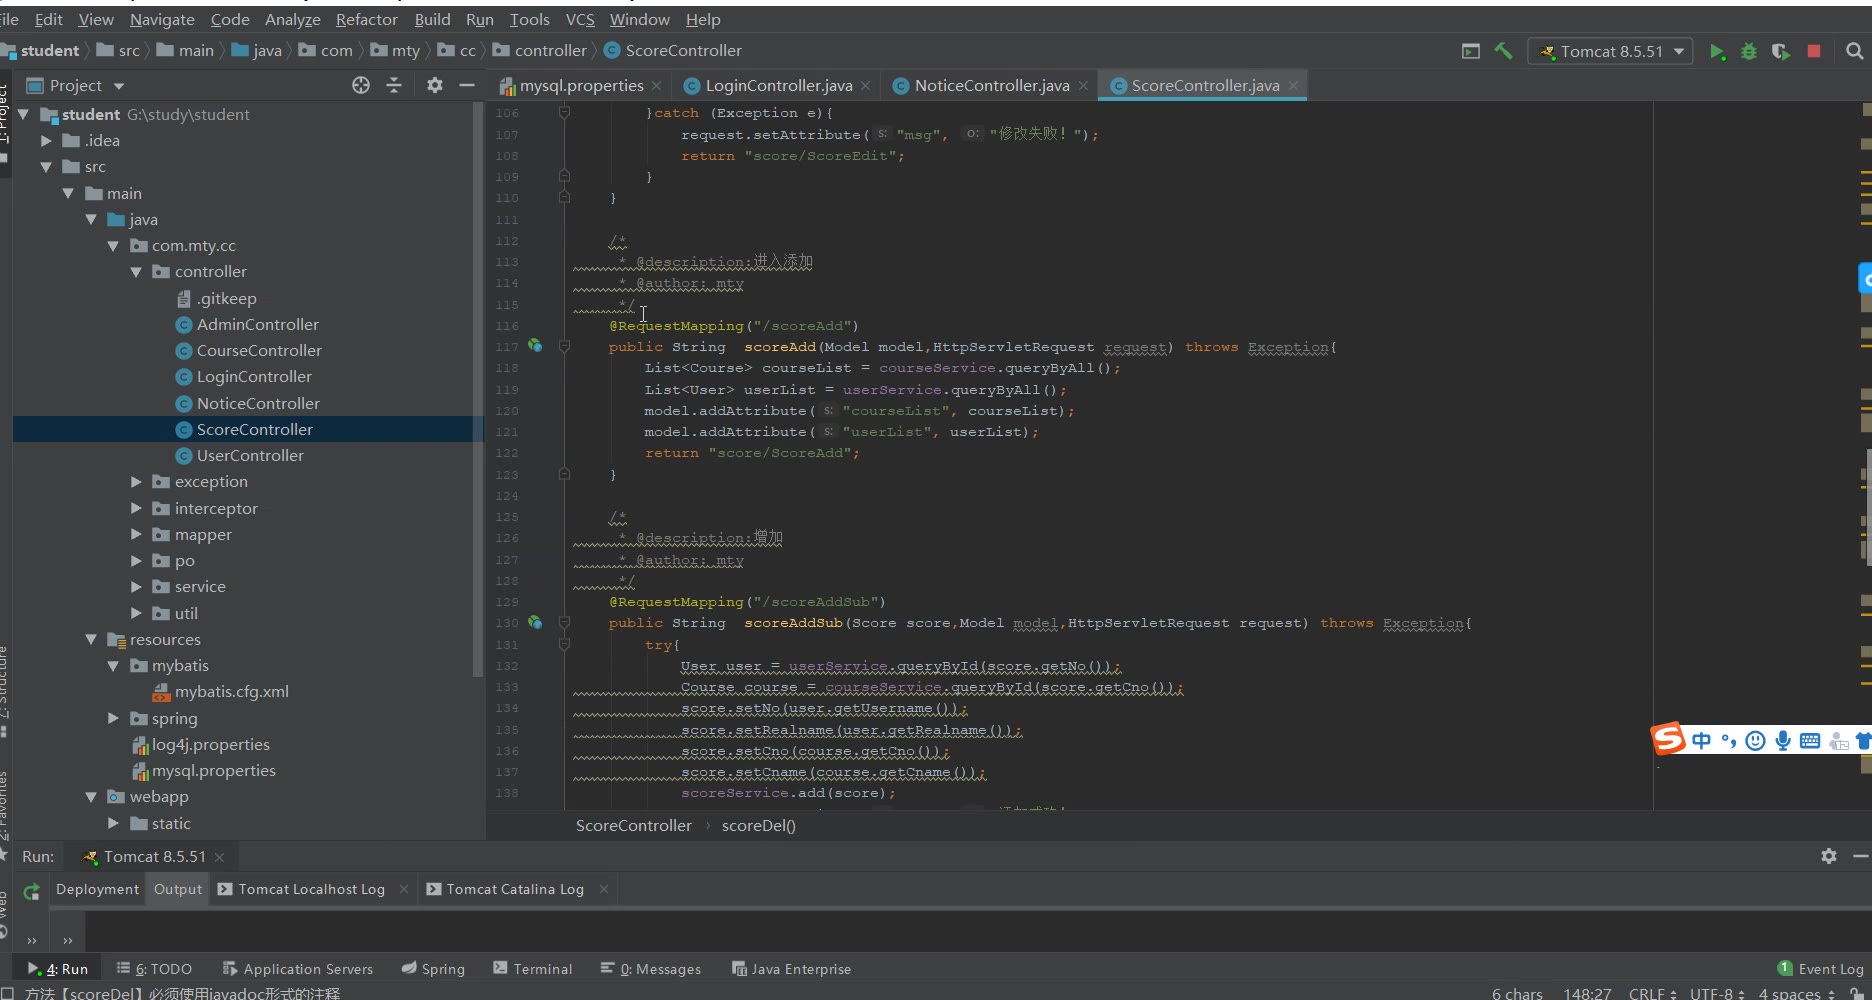This screenshot has height=1000, width=1872.
Task: Click the rerun icon in Run panel
Action: click(31, 891)
